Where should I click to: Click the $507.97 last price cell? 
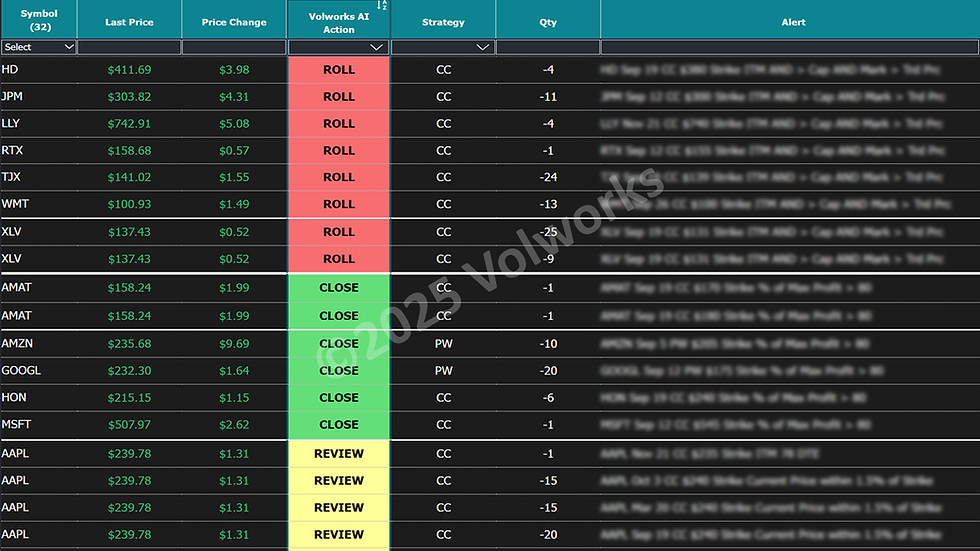pos(129,424)
